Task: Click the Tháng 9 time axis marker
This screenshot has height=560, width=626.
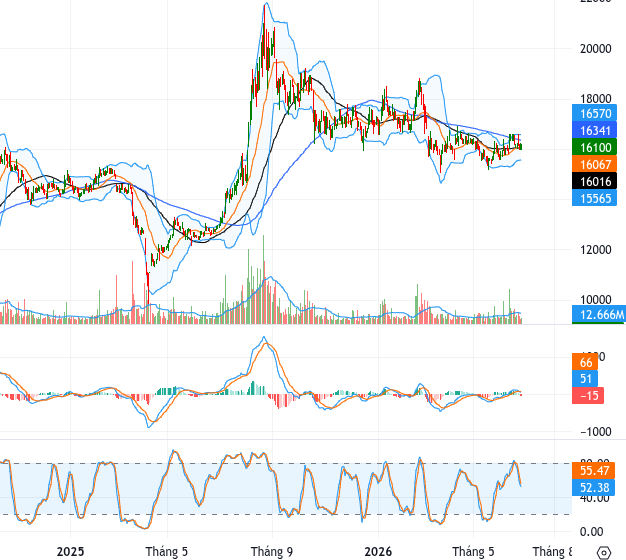Action: 271,552
